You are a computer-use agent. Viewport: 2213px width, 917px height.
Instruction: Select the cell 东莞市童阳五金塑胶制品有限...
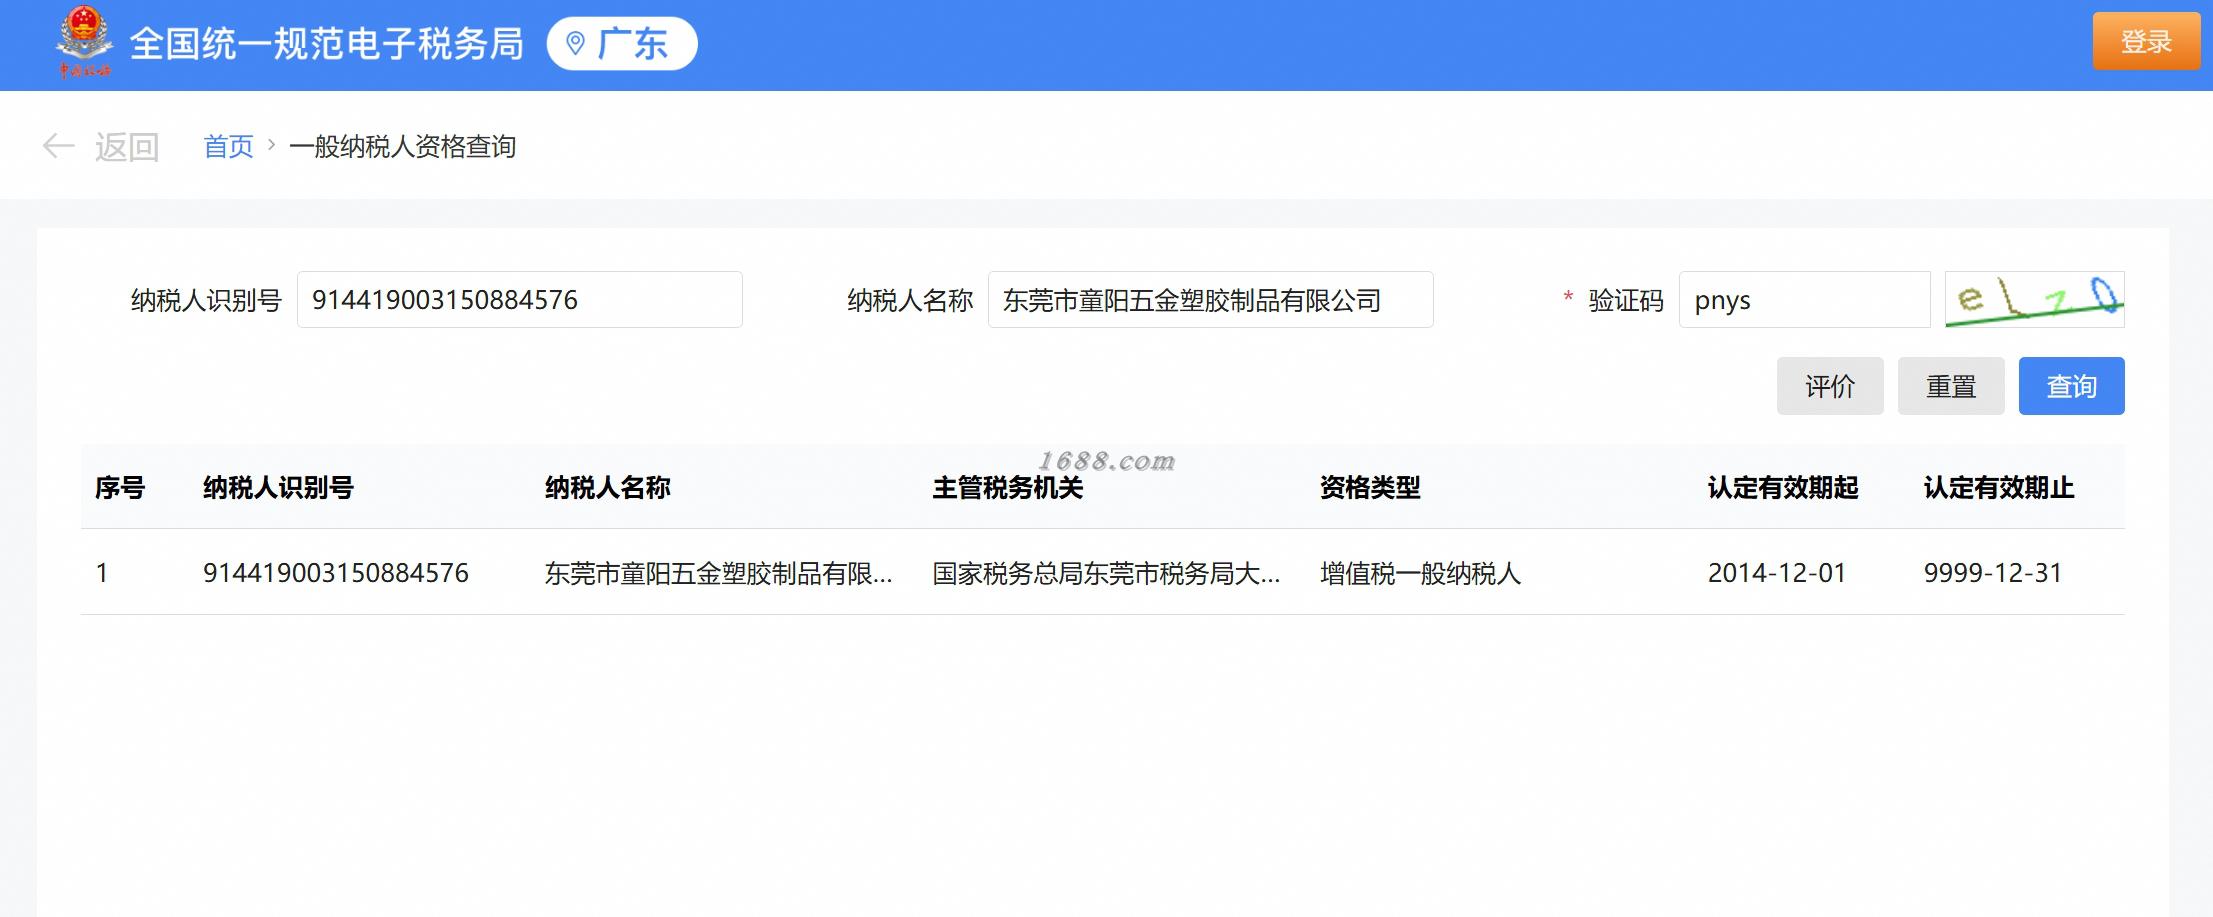tap(719, 573)
